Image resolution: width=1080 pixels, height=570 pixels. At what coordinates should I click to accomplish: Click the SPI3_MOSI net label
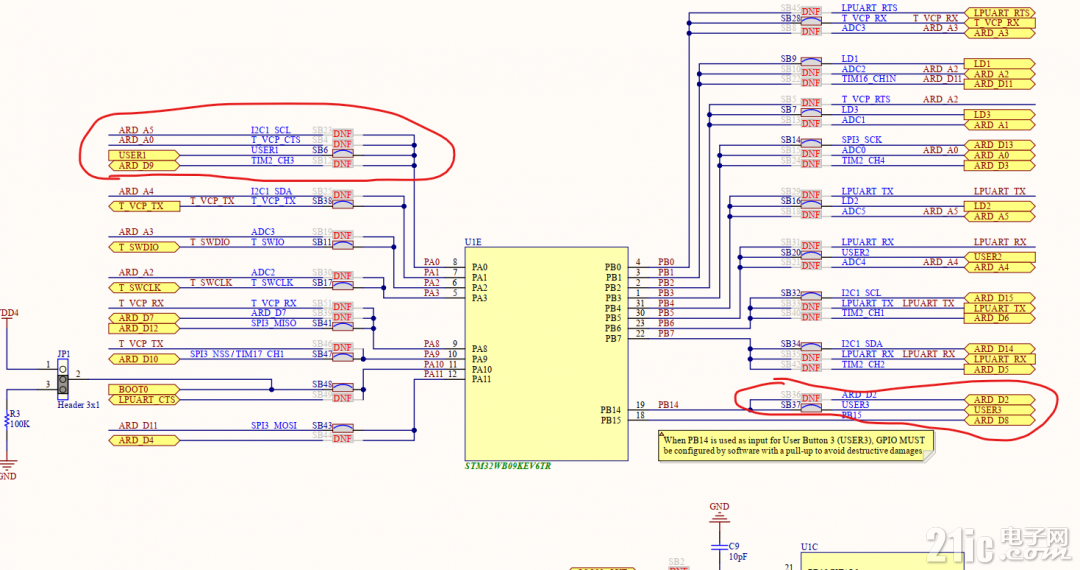[273, 425]
